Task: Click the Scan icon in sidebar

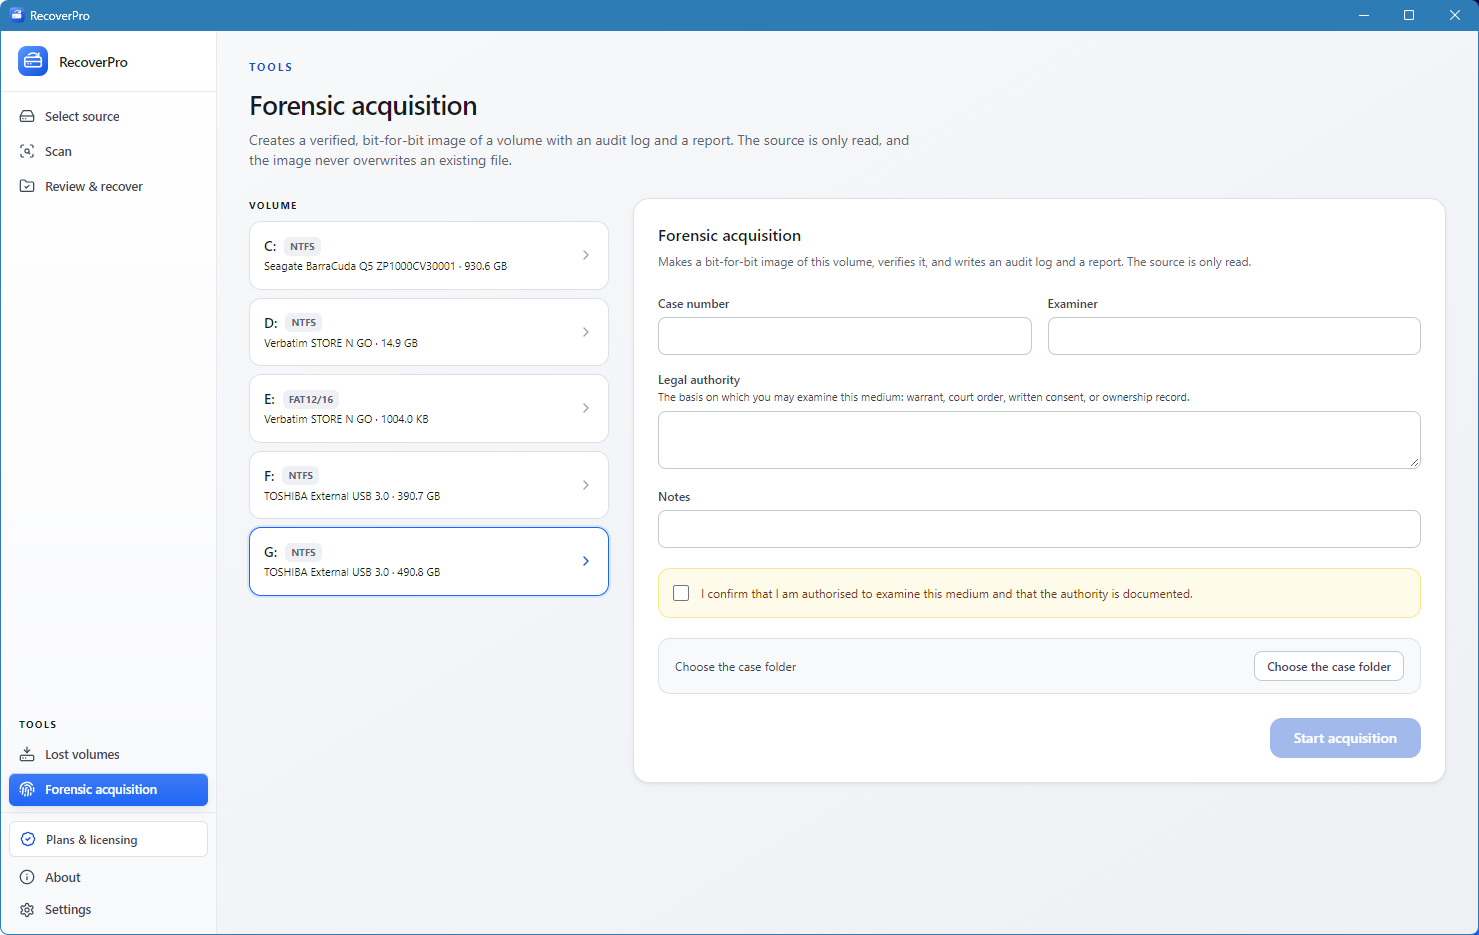Action: [27, 151]
